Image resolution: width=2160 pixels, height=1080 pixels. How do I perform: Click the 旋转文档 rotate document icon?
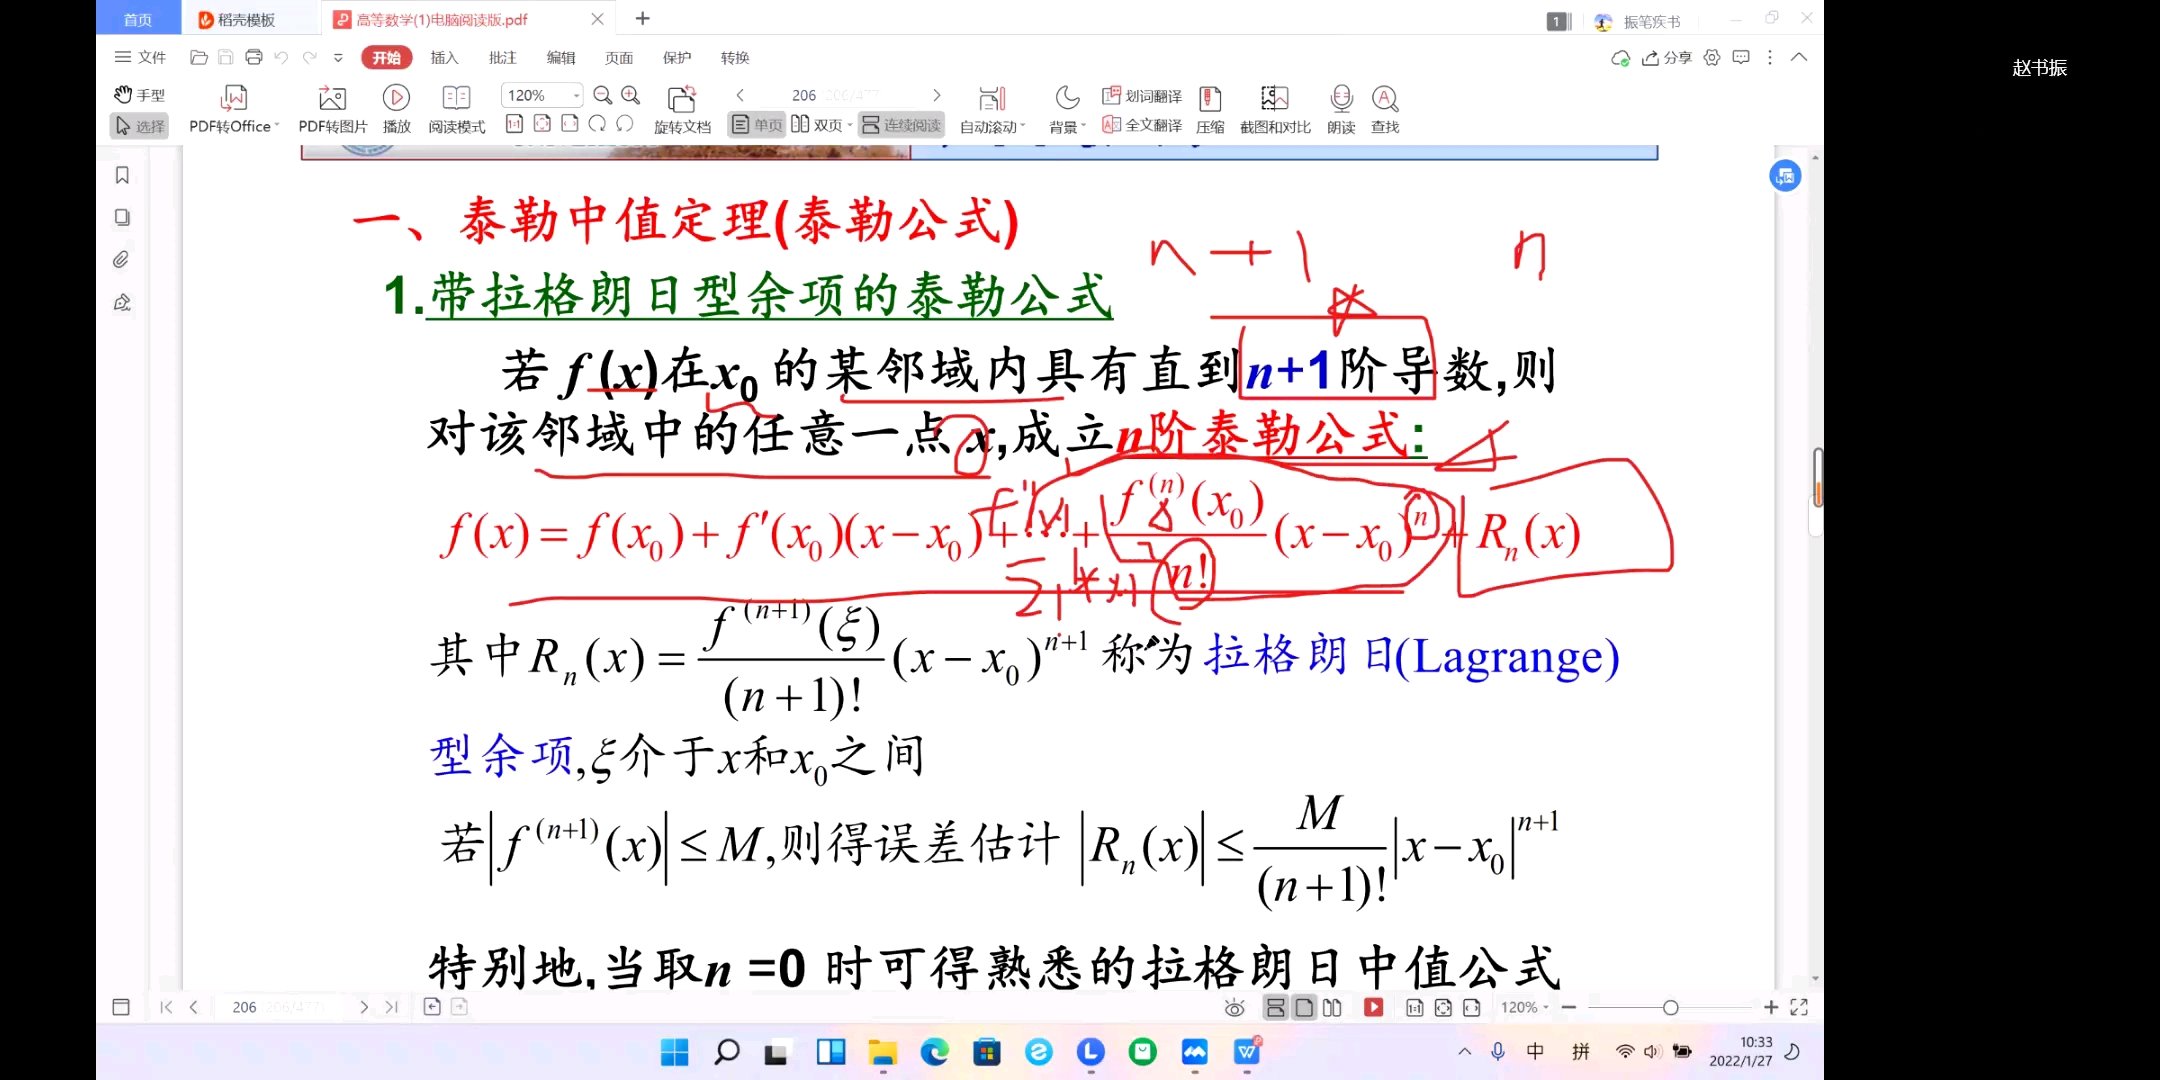click(681, 99)
